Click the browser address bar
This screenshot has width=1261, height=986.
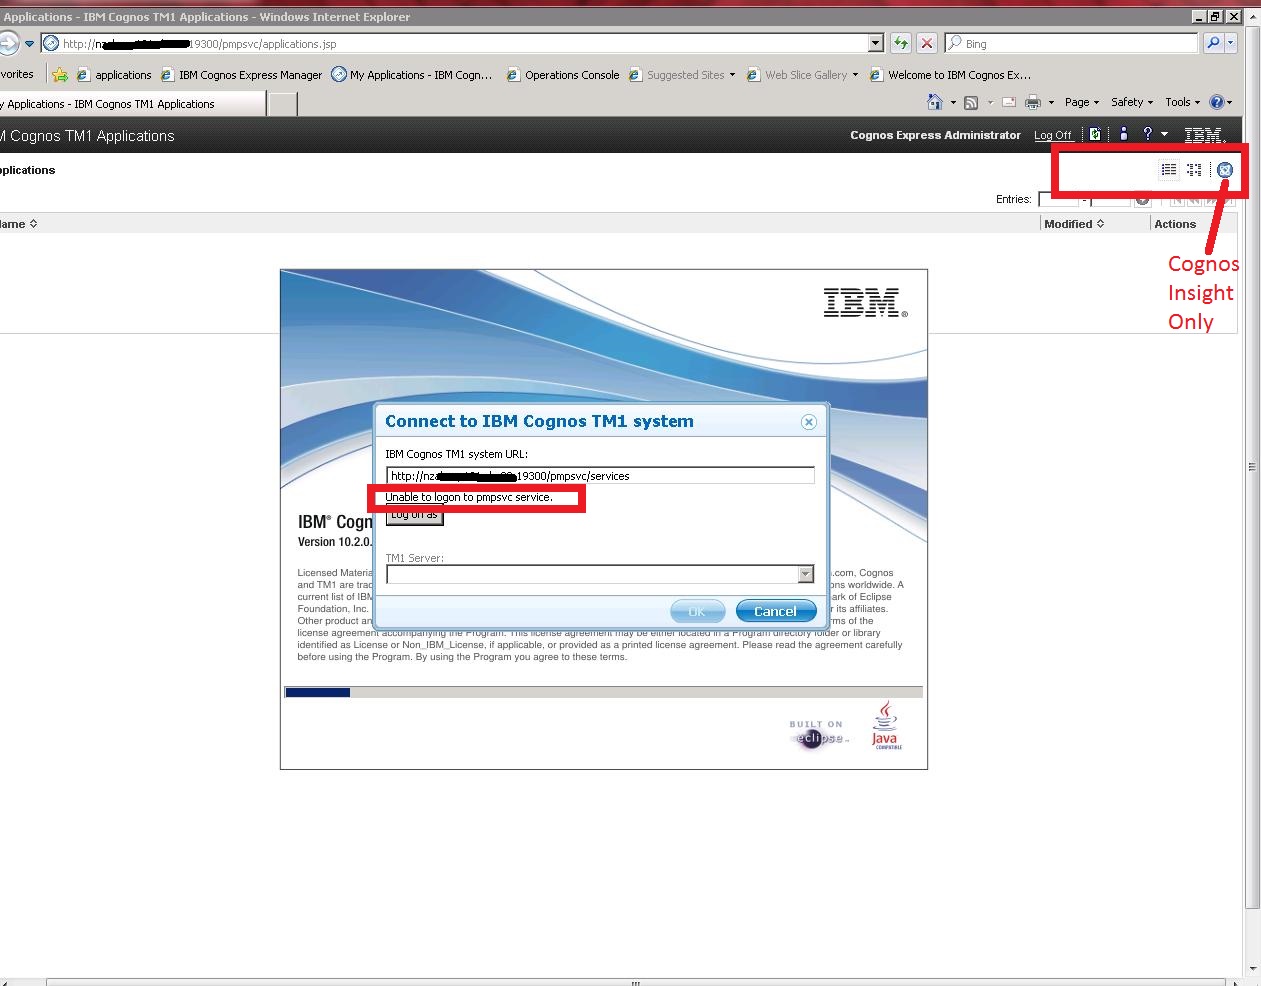[455, 43]
